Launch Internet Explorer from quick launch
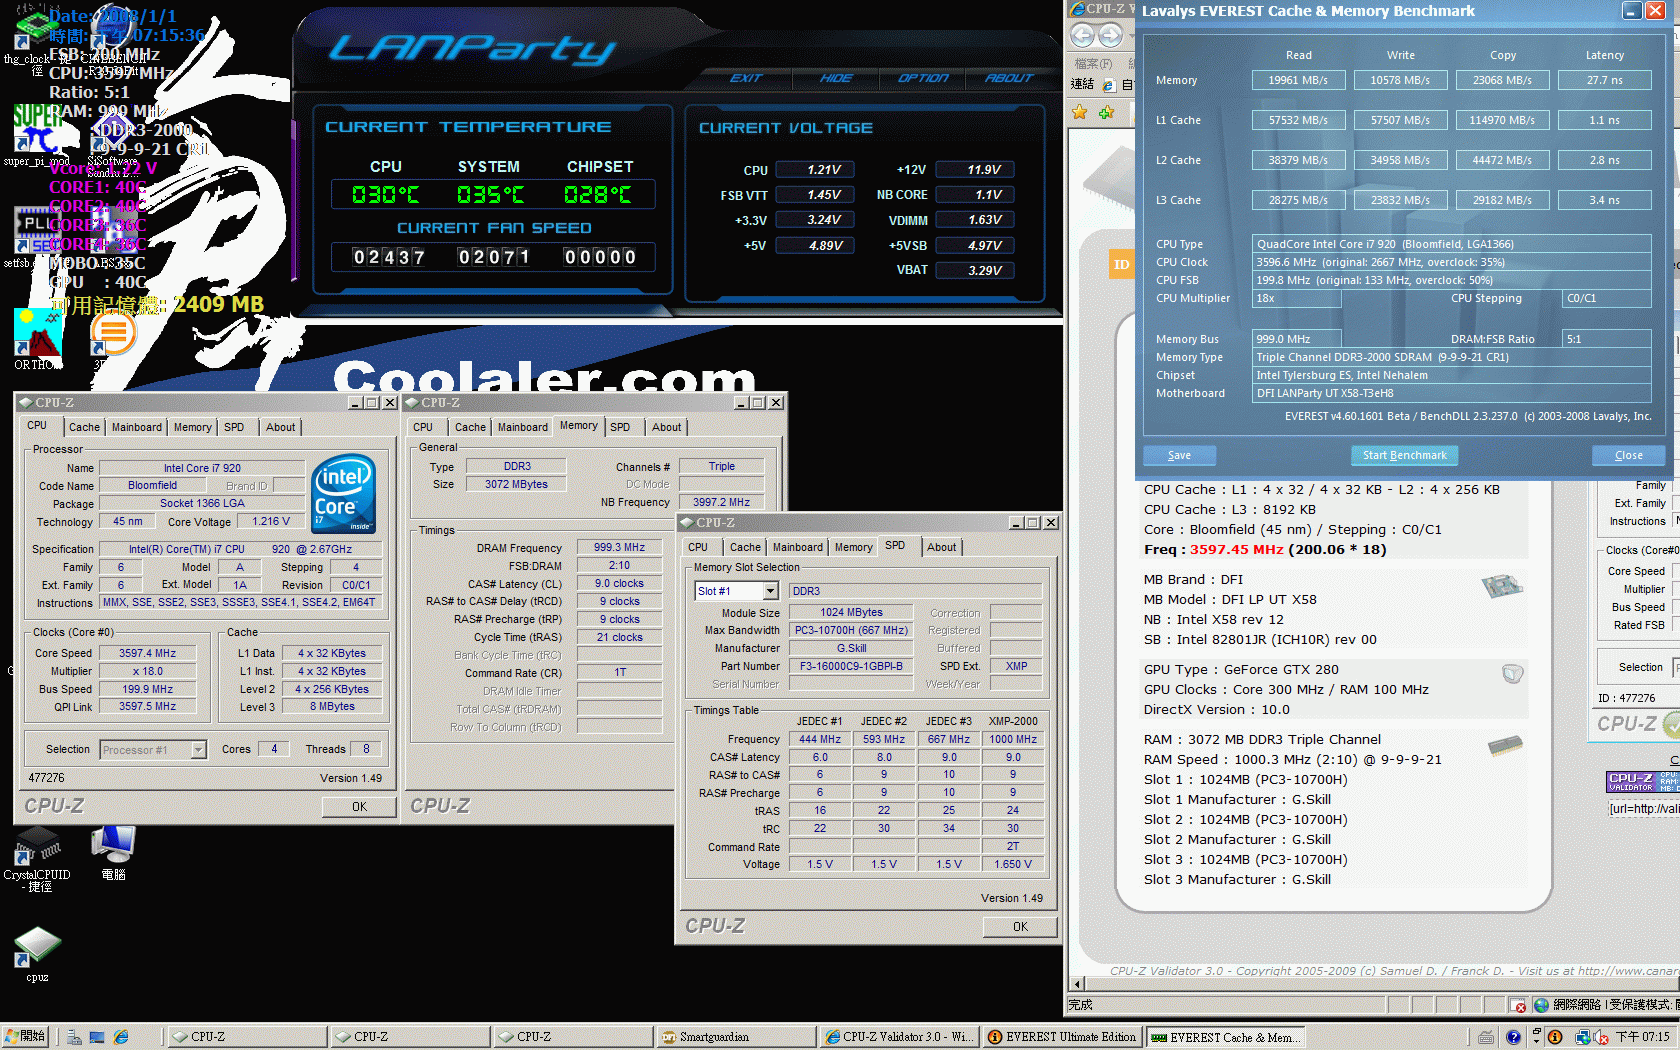Image resolution: width=1680 pixels, height=1050 pixels. coord(121,1037)
